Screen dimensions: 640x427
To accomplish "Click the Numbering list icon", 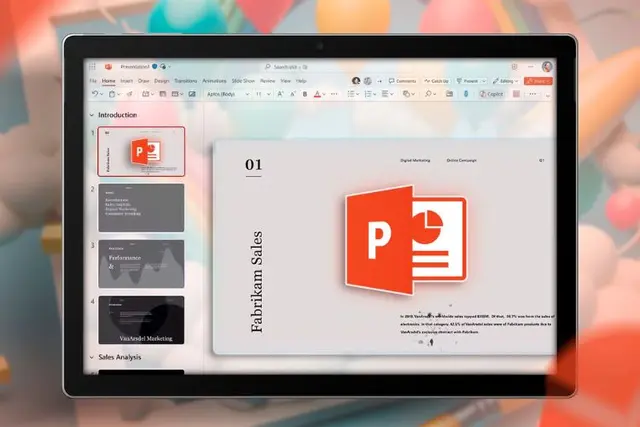I will pyautogui.click(x=367, y=94).
